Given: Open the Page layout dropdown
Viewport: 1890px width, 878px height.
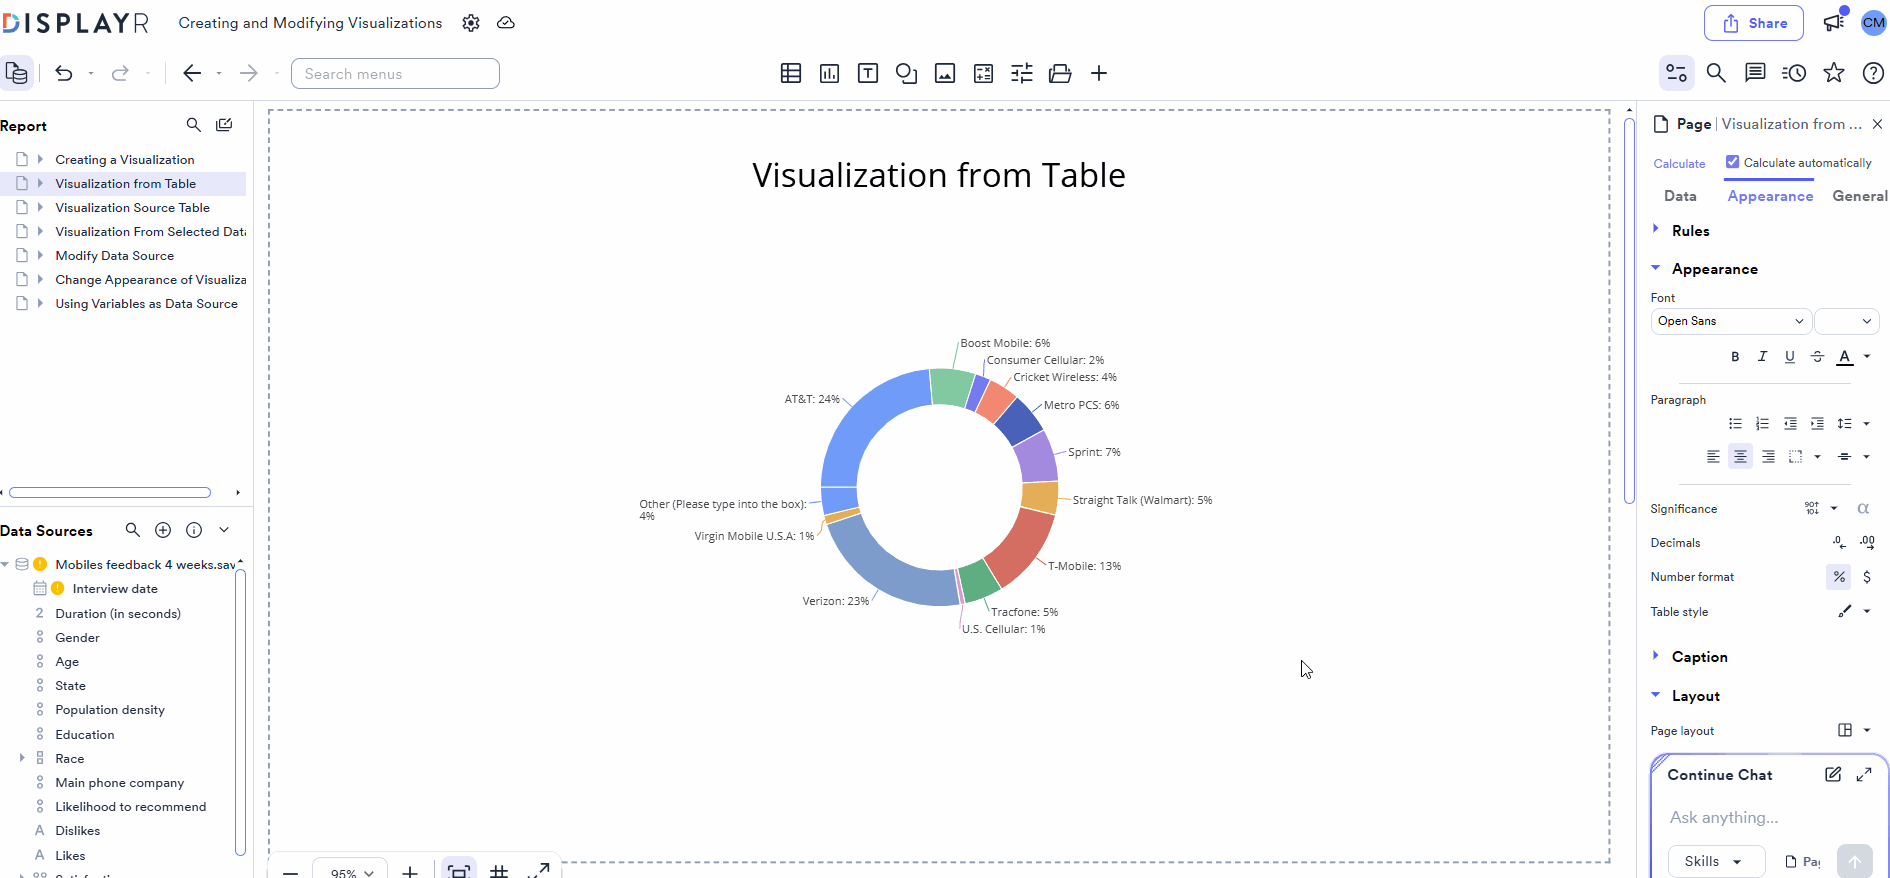Looking at the screenshot, I should [1854, 730].
